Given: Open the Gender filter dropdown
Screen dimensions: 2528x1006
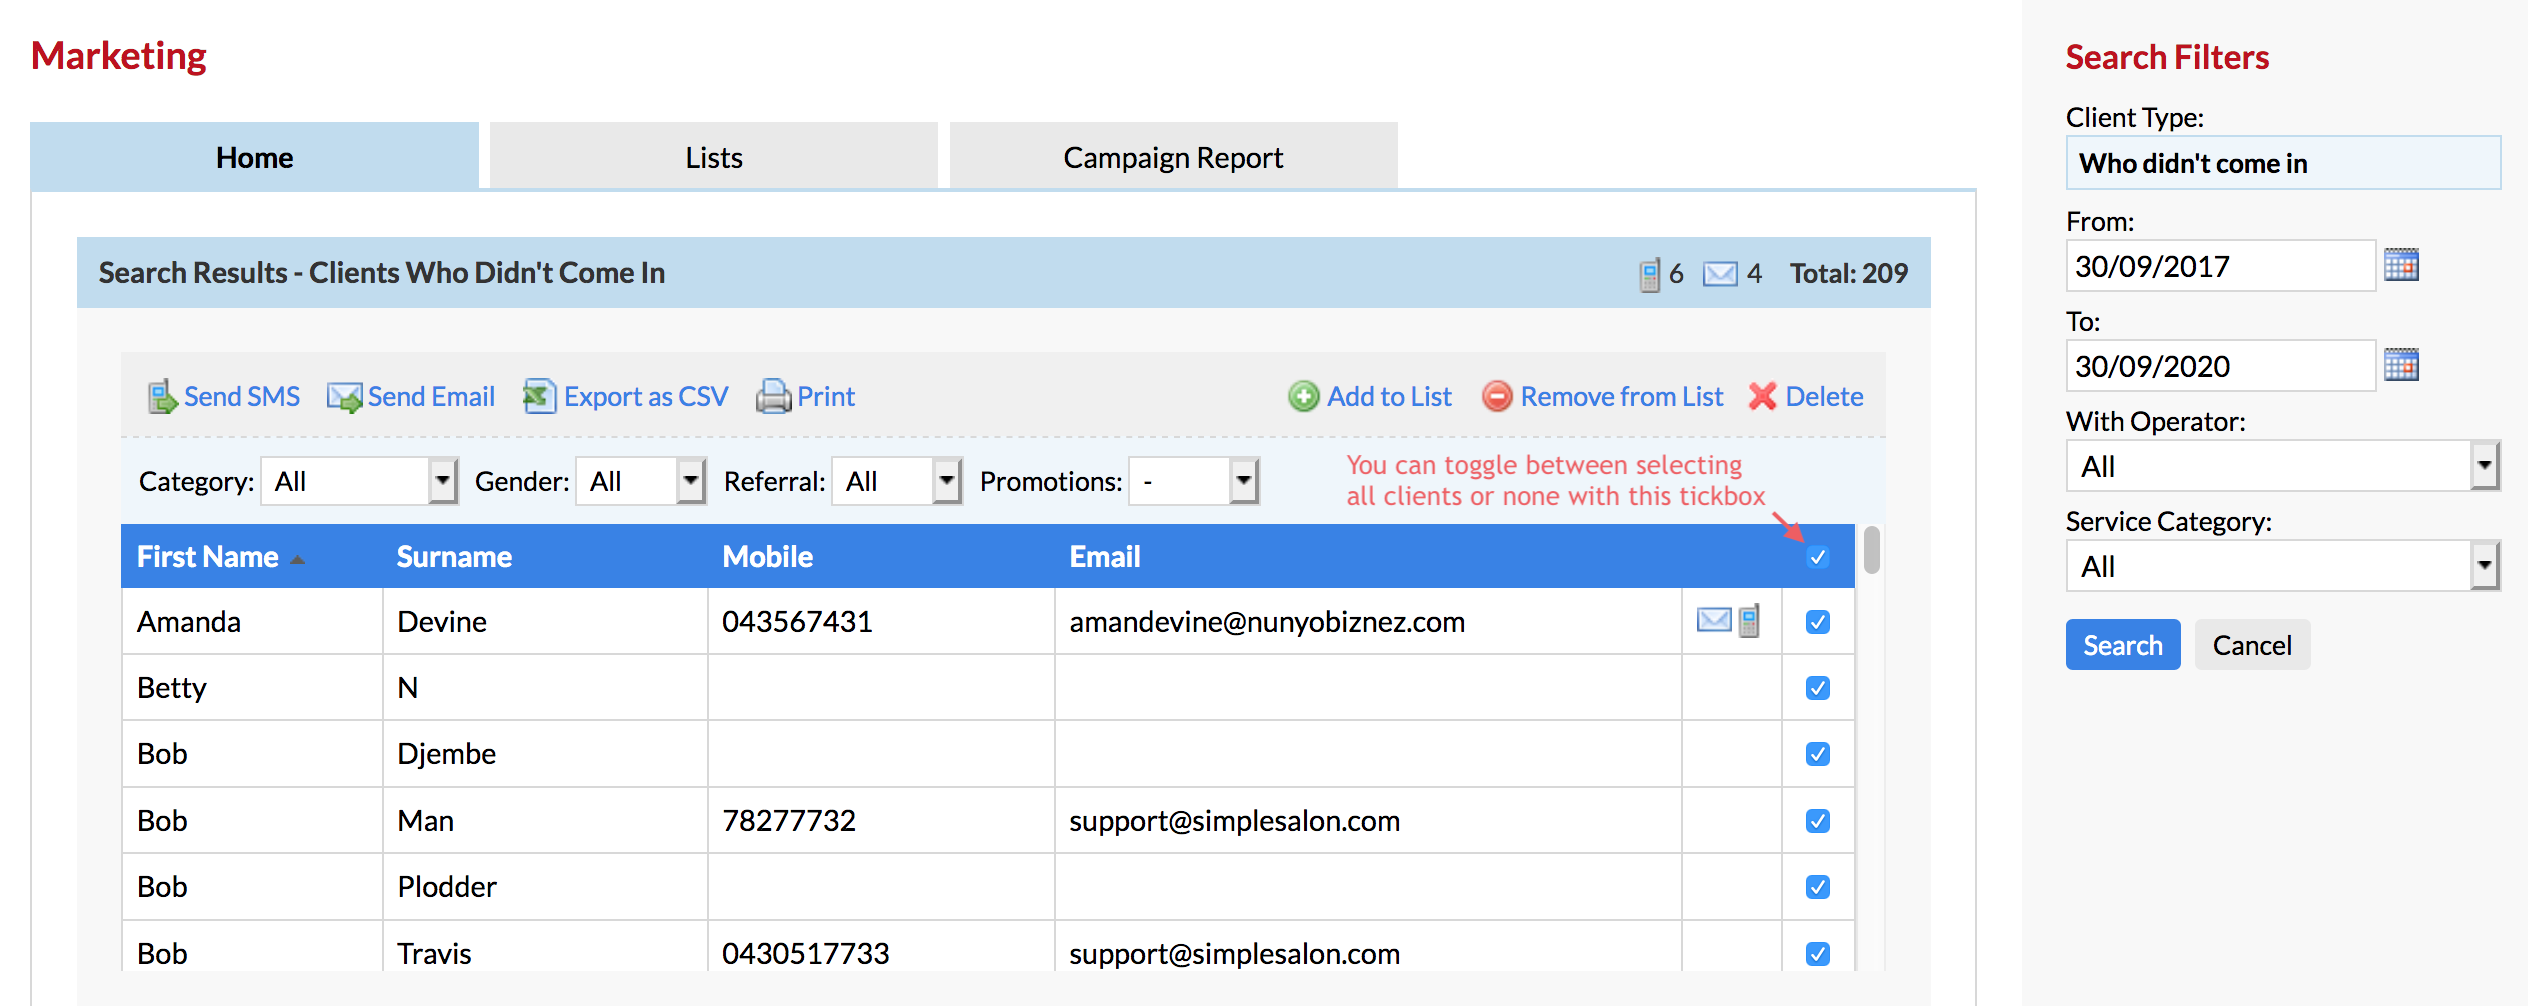Looking at the screenshot, I should (x=641, y=481).
